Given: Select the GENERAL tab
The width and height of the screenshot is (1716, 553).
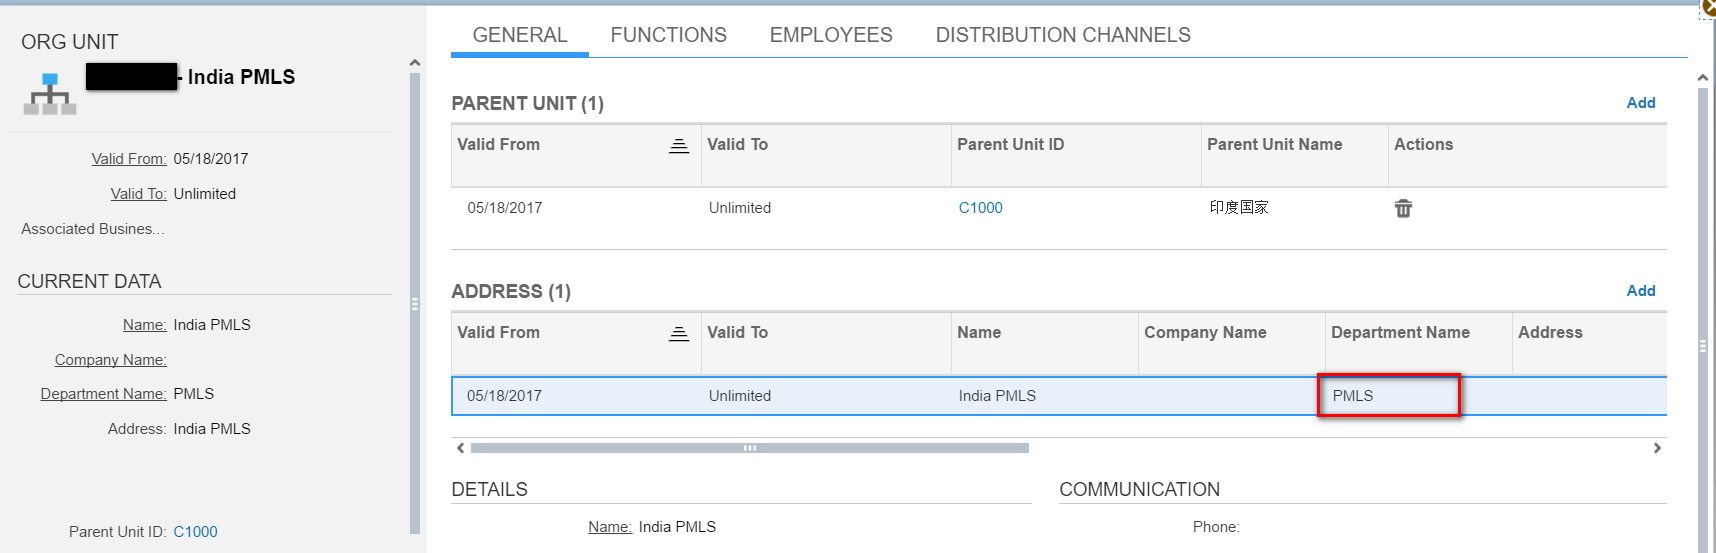Looking at the screenshot, I should click(519, 35).
